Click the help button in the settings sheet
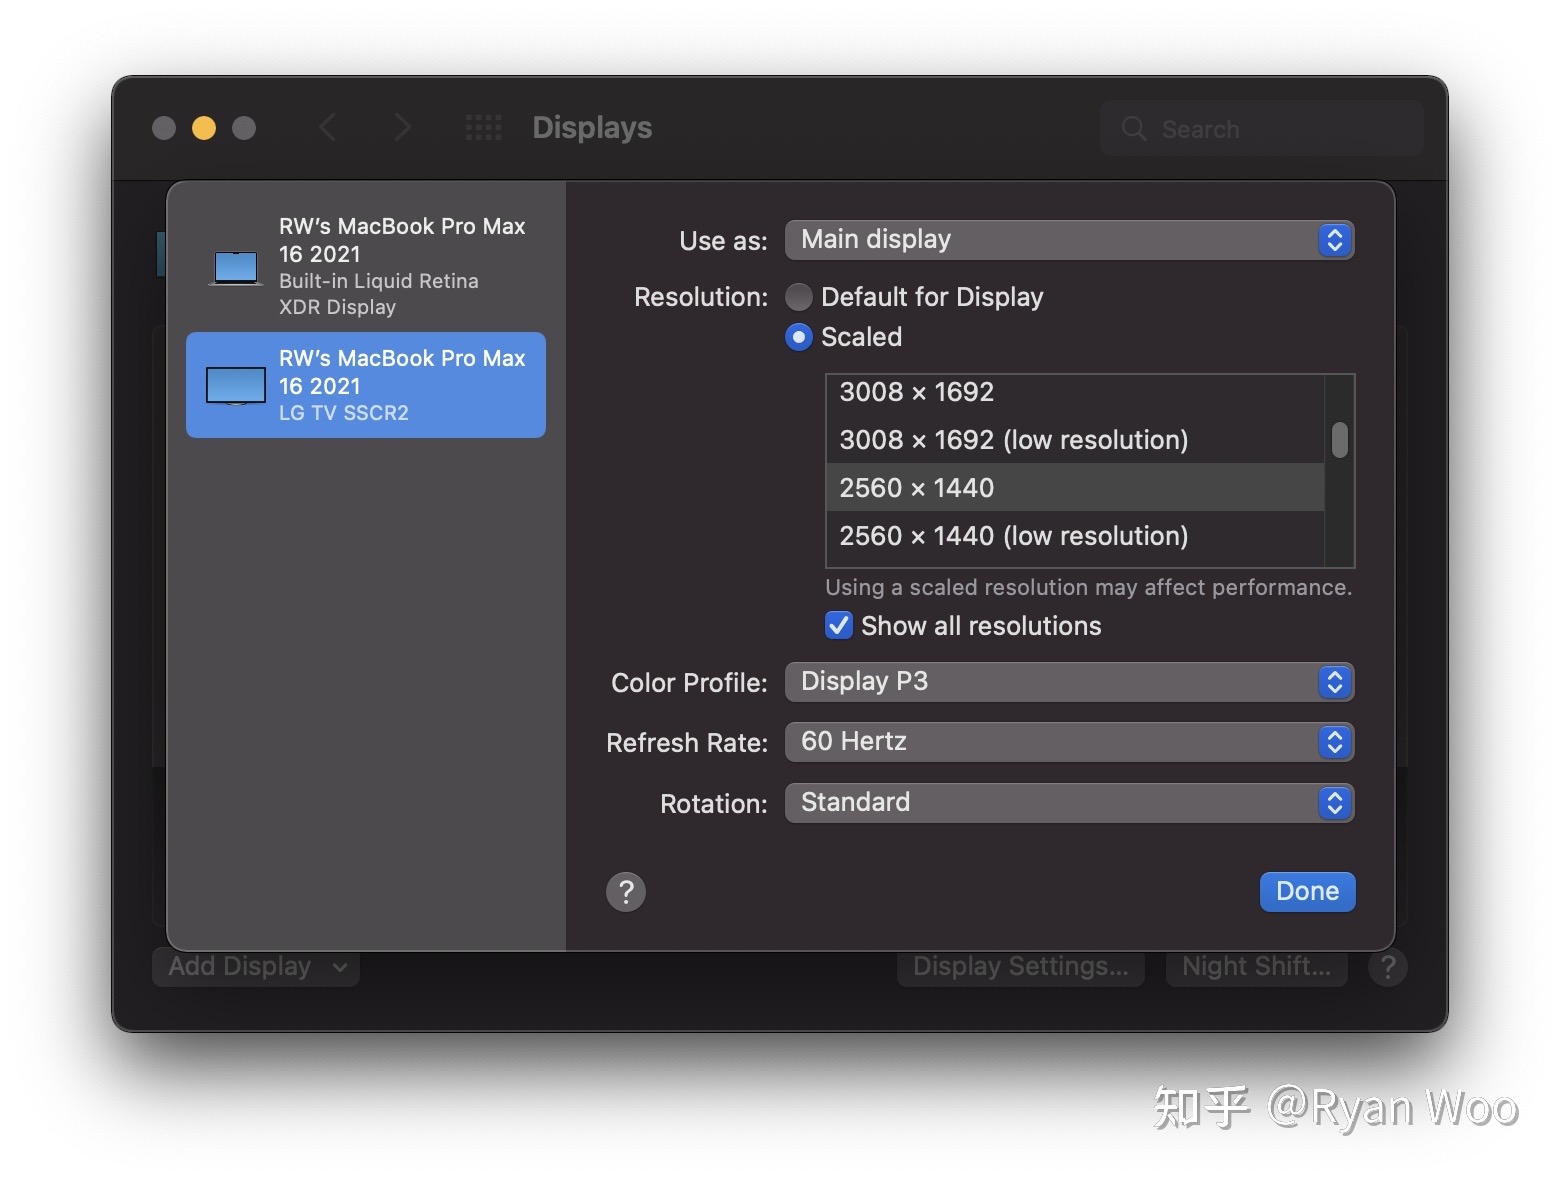The image size is (1560, 1180). 626,891
